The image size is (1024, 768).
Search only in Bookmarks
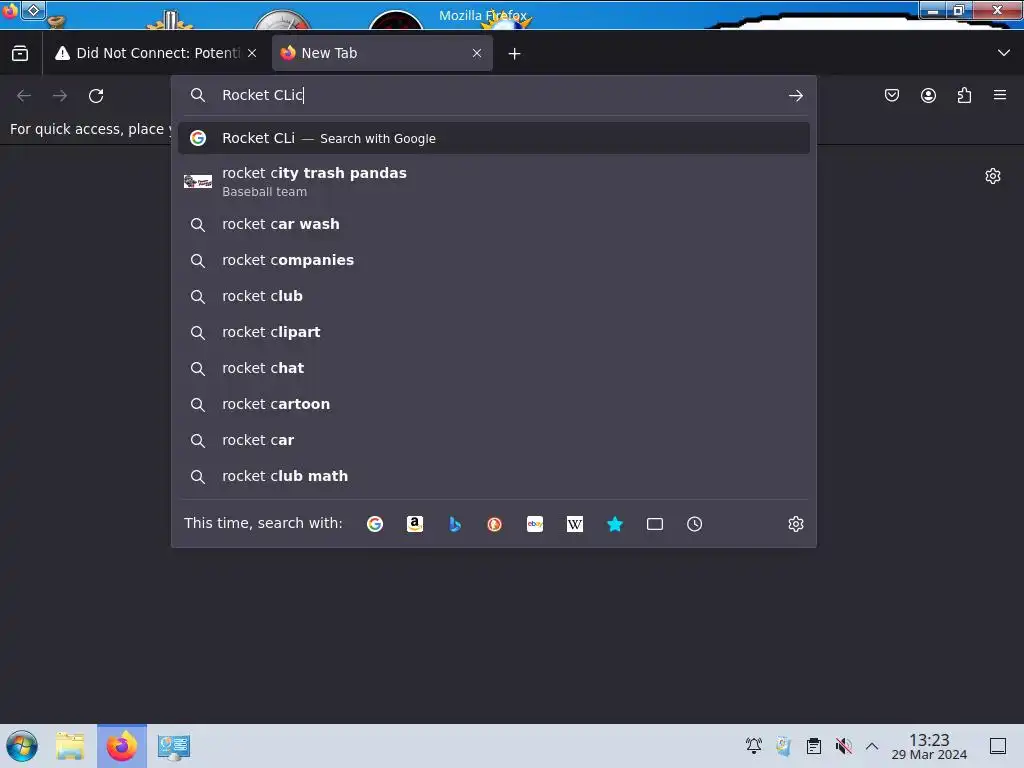(x=615, y=524)
